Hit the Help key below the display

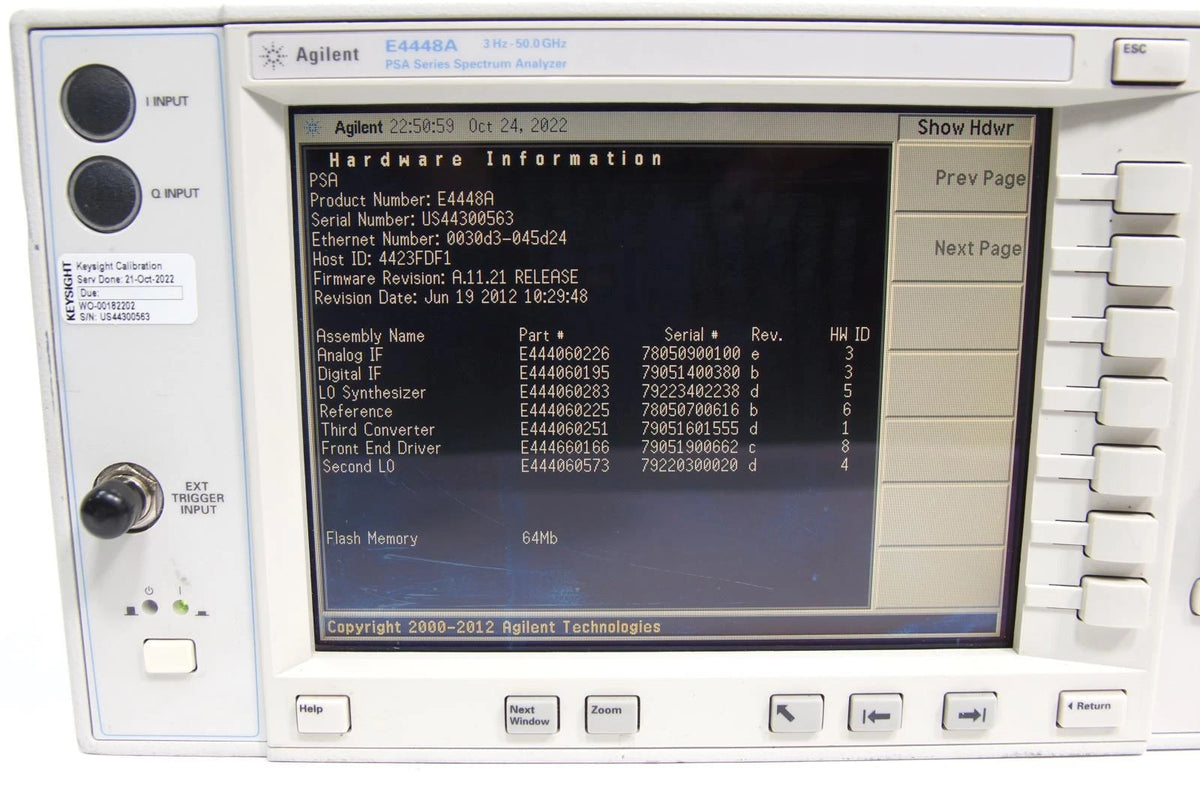[323, 714]
